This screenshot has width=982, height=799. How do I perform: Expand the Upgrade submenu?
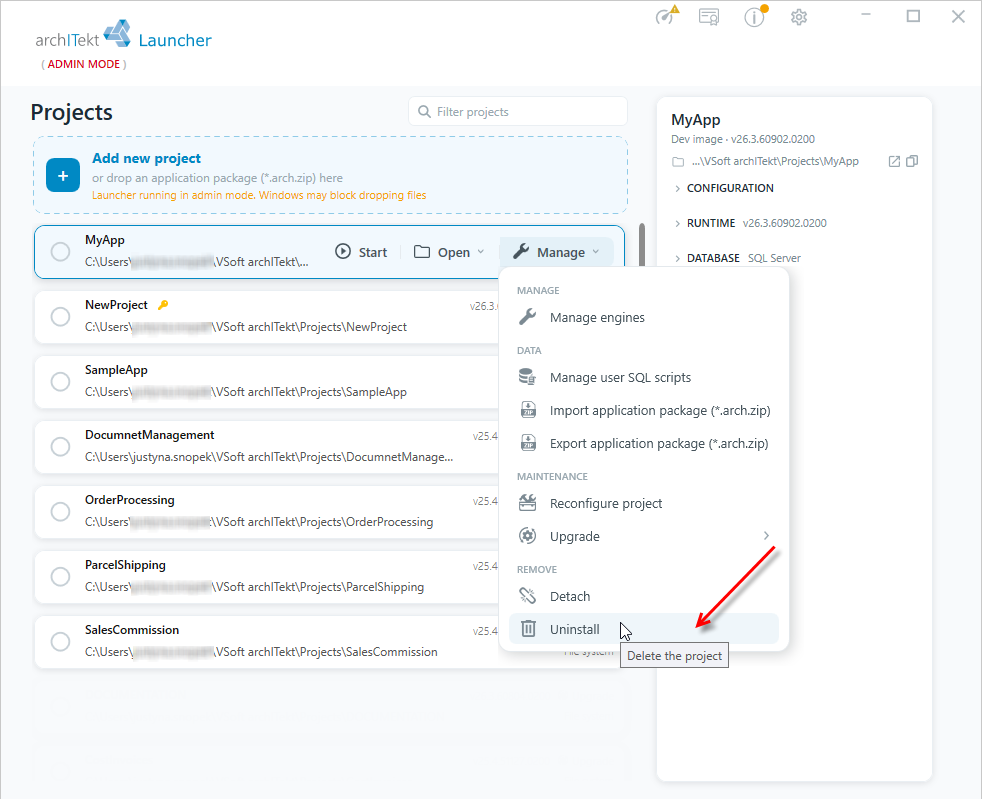coord(644,537)
